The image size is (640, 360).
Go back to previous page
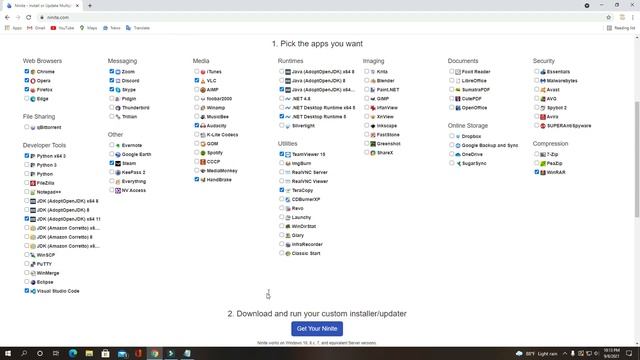[x=7, y=17]
